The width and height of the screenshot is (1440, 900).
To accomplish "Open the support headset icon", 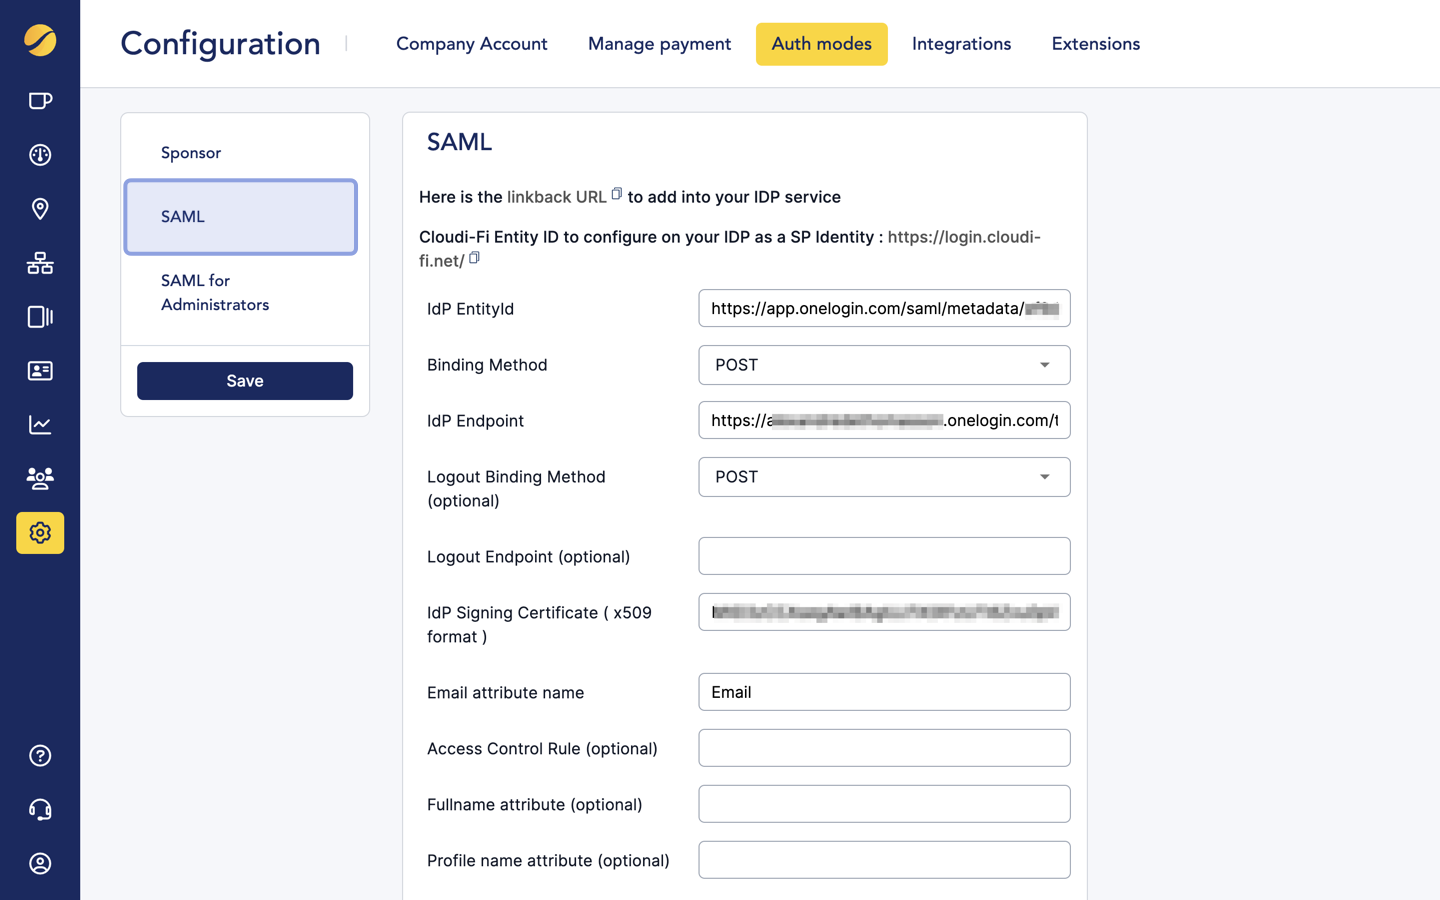I will click(x=40, y=810).
